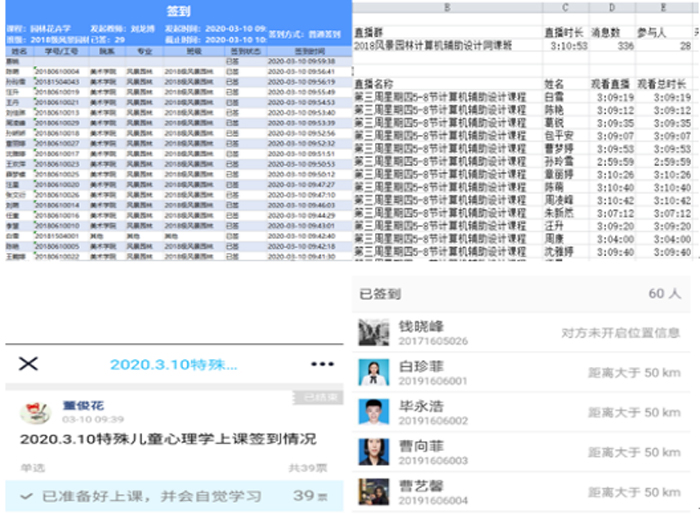Tap 白珍菲's profile picture
700x517 pixels.
click(x=374, y=373)
